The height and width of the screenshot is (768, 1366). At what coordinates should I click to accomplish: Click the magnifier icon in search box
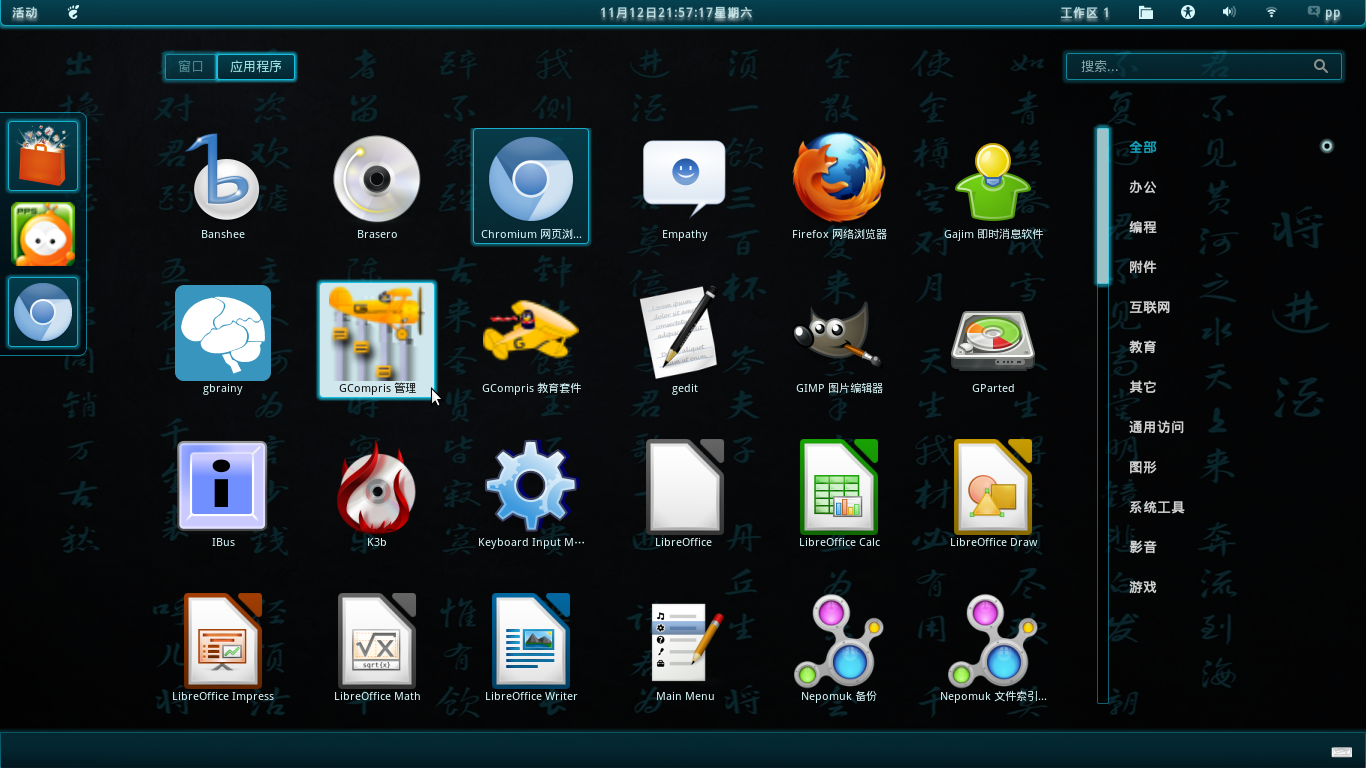point(1321,66)
